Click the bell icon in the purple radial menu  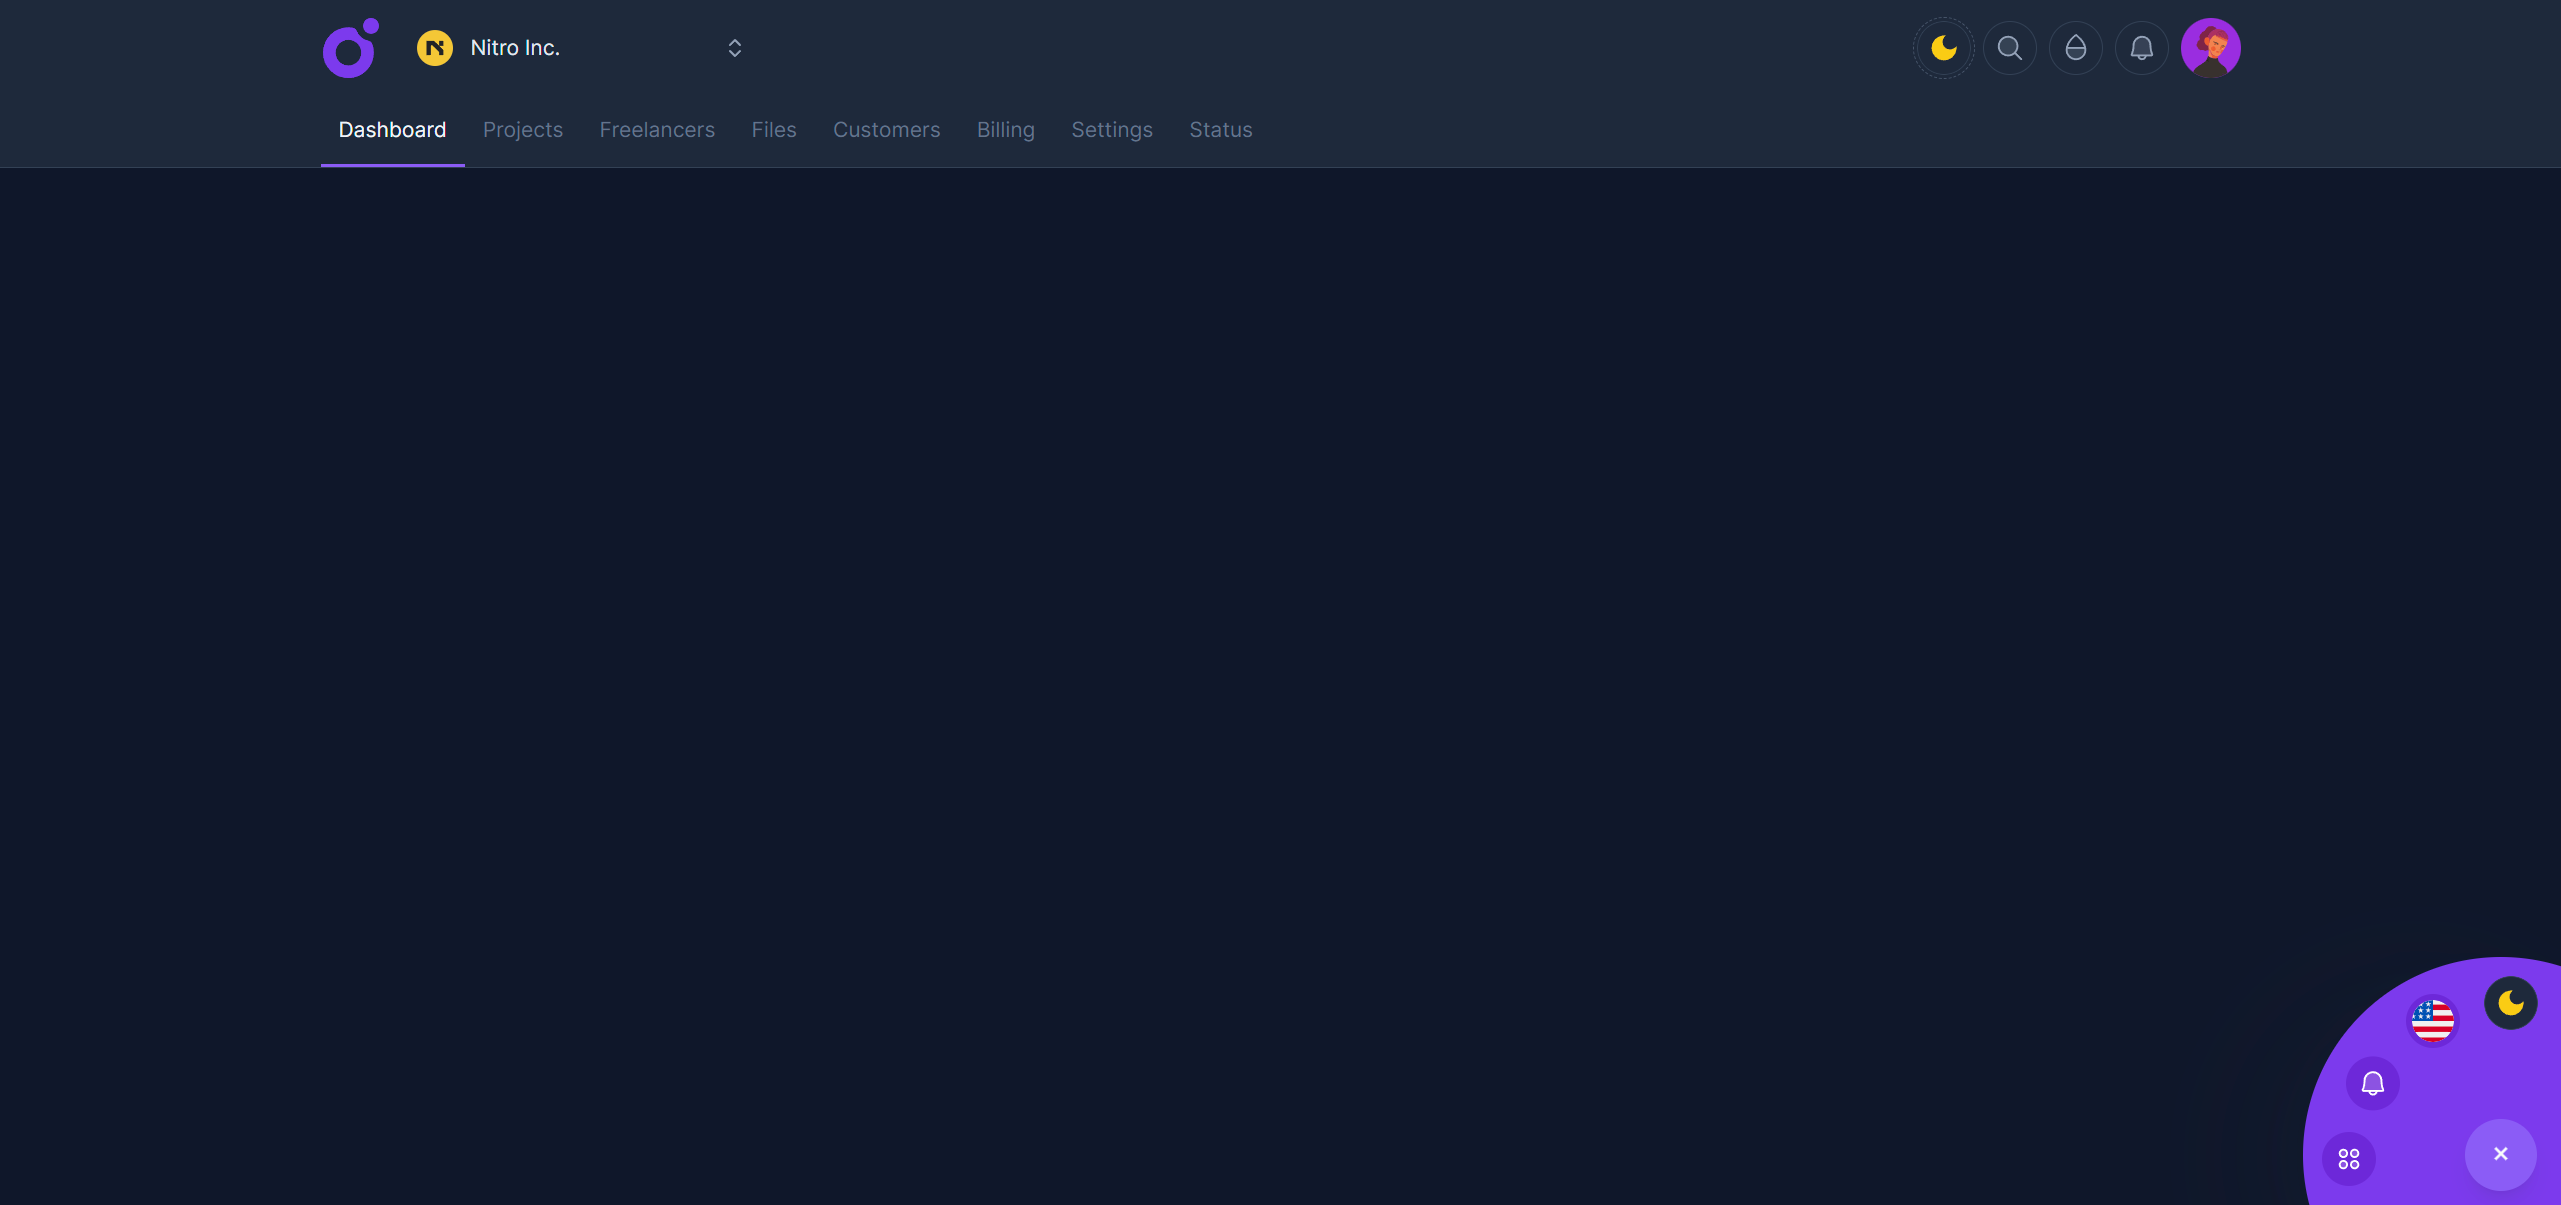2373,1084
